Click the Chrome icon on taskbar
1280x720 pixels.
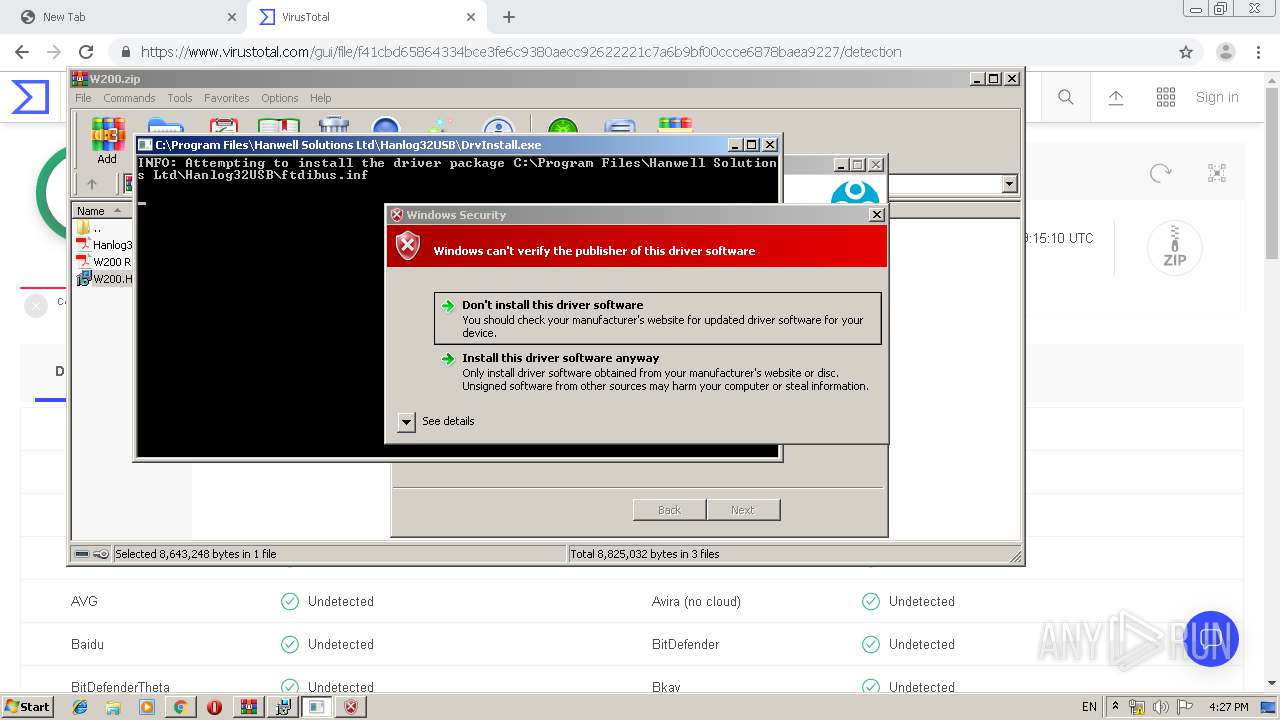click(180, 707)
